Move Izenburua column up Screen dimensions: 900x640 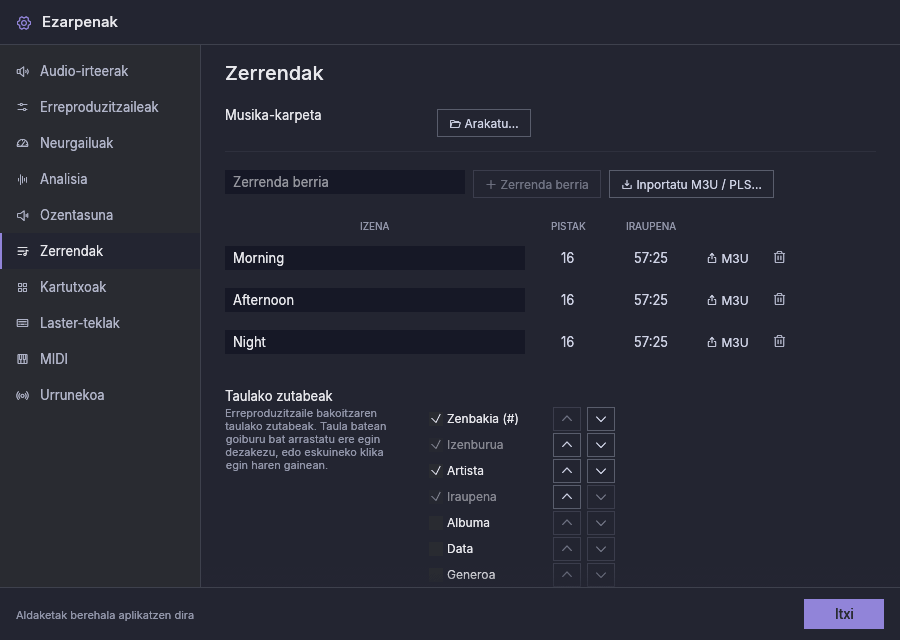click(567, 445)
